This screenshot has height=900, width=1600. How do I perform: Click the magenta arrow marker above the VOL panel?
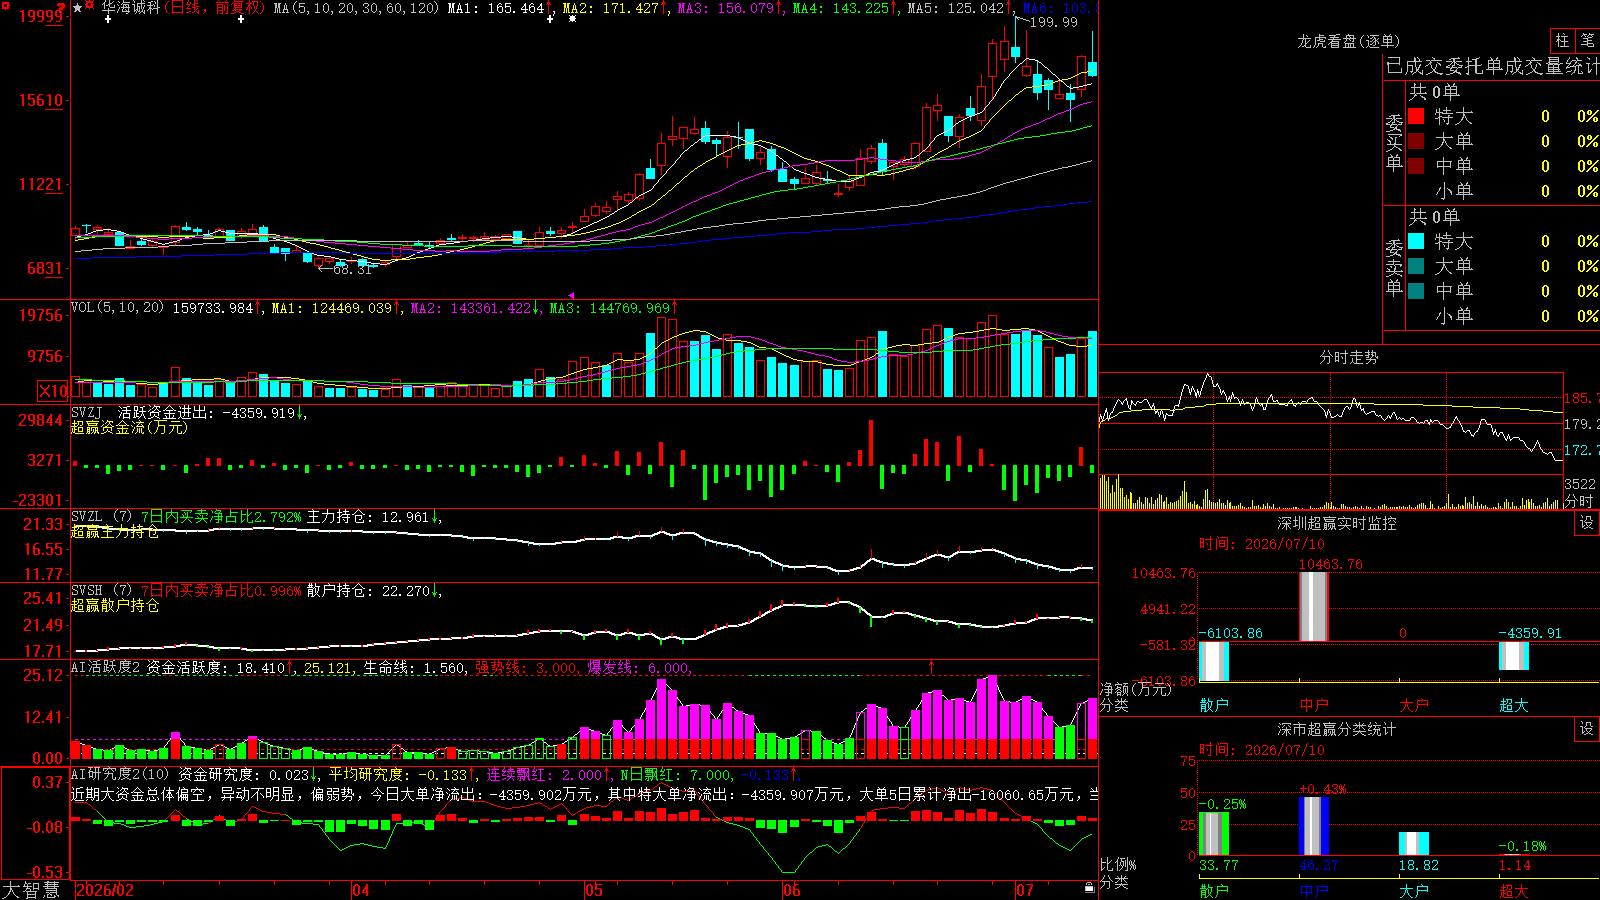[571, 295]
